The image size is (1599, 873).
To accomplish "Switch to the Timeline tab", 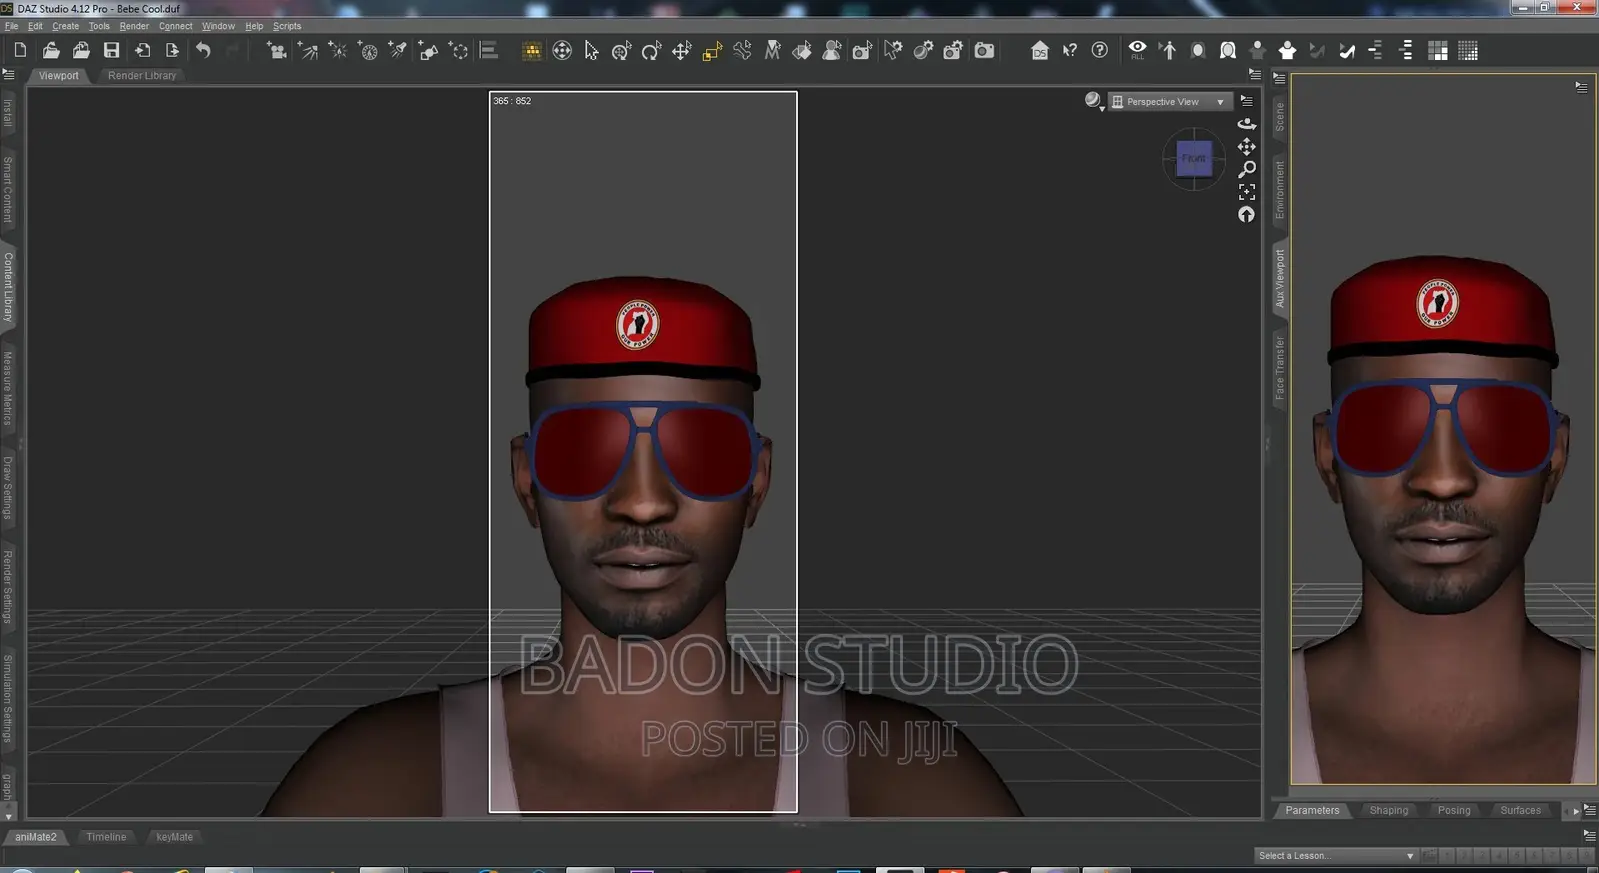I will click(x=106, y=837).
